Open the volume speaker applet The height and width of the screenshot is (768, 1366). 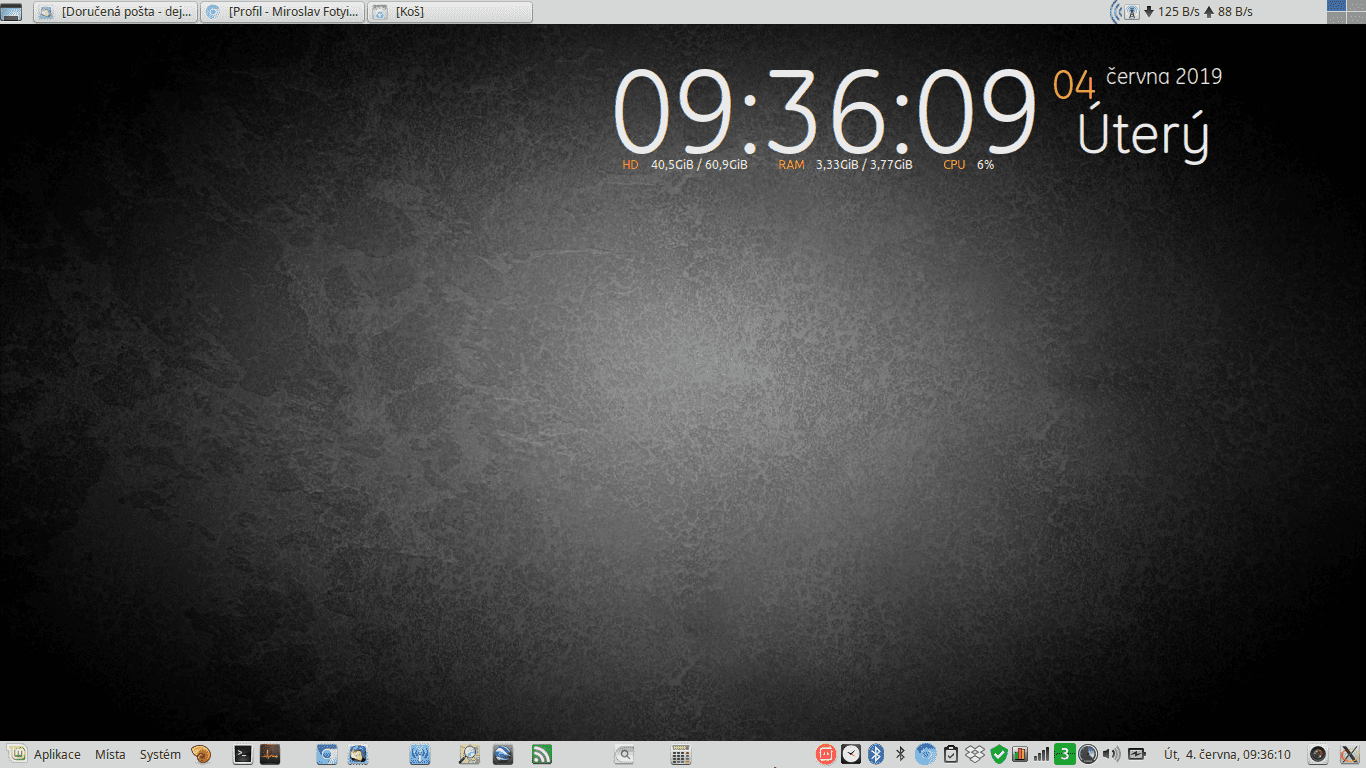pyautogui.click(x=1111, y=754)
